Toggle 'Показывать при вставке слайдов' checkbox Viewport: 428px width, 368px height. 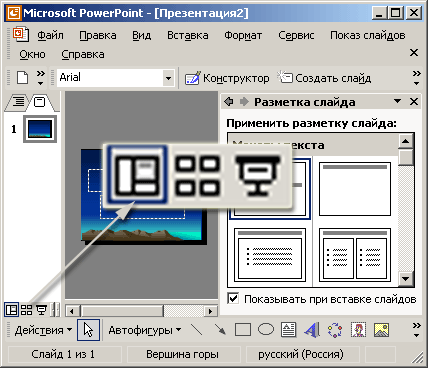[233, 298]
